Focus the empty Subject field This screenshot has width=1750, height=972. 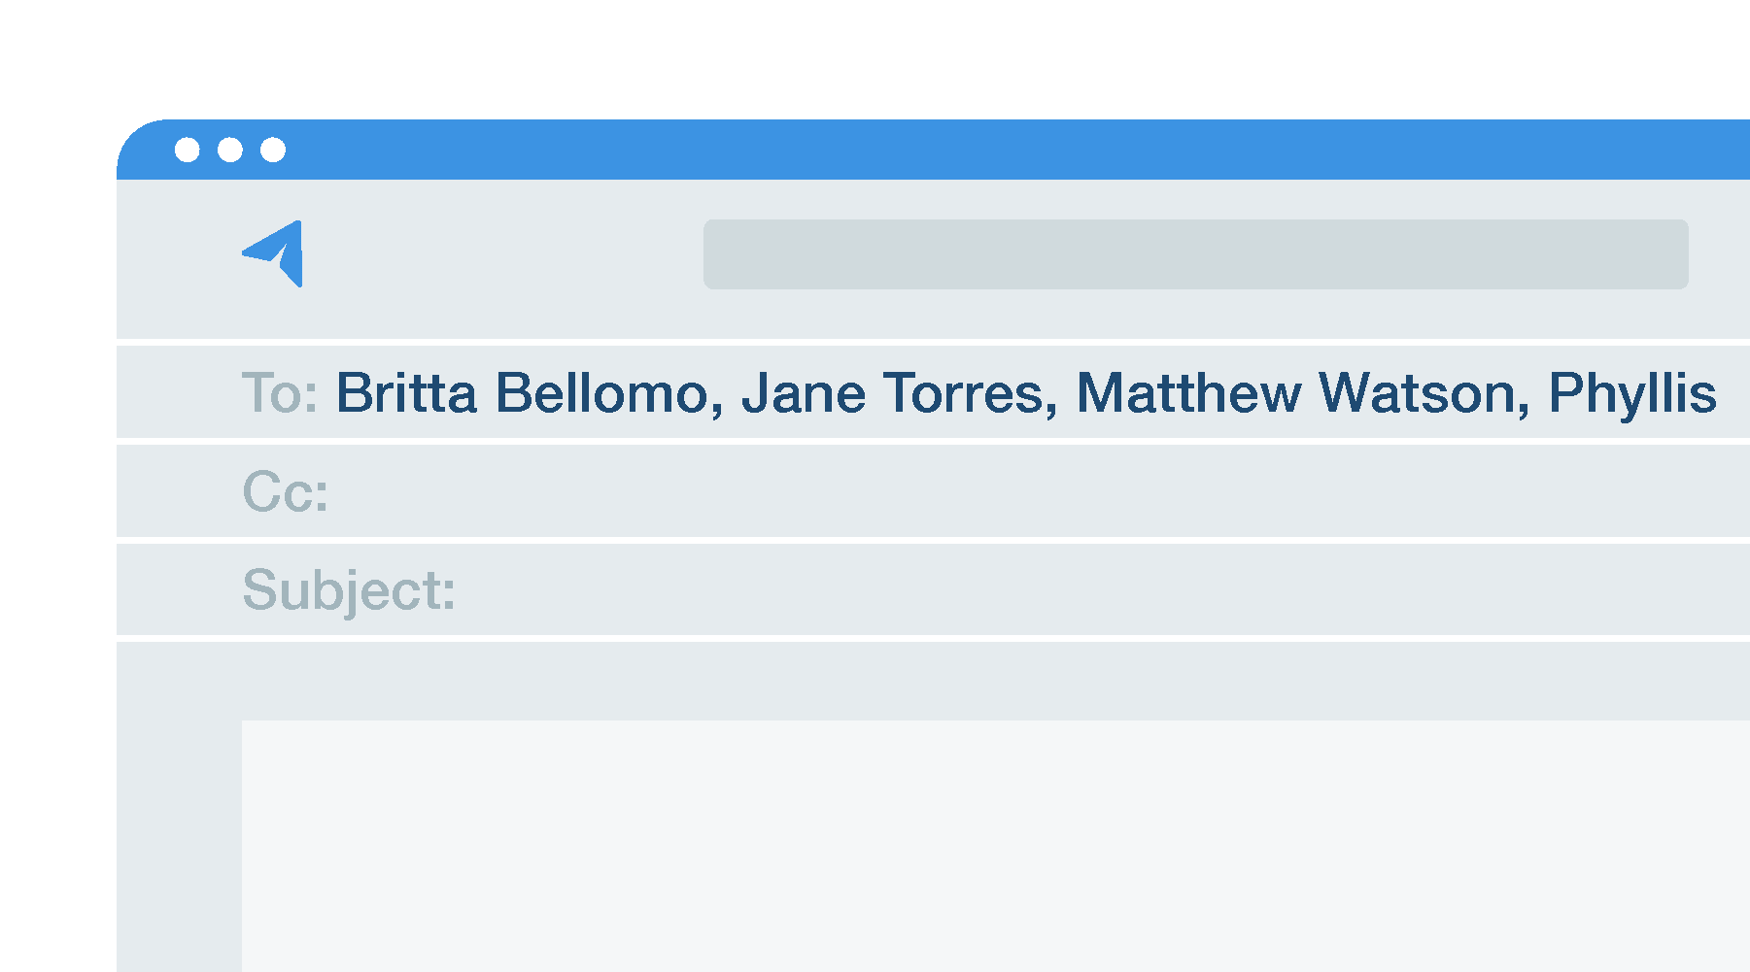coord(1050,590)
